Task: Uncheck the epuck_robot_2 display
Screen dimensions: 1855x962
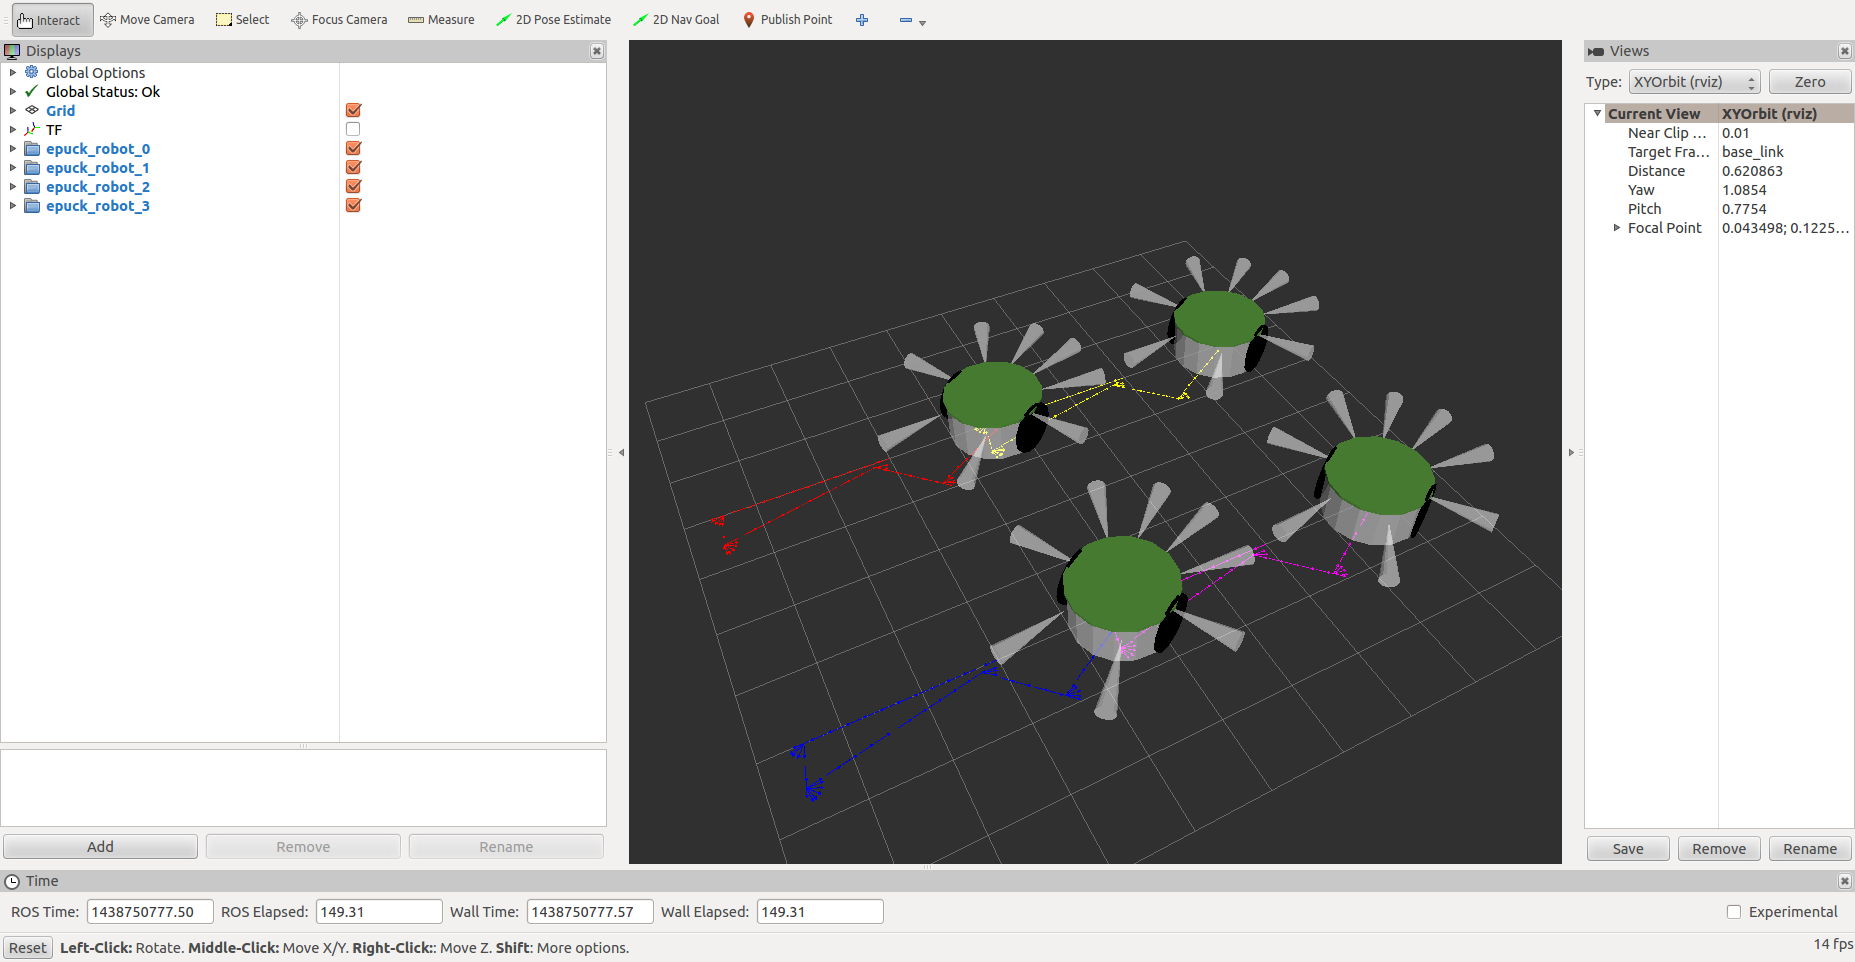Action: [x=353, y=187]
